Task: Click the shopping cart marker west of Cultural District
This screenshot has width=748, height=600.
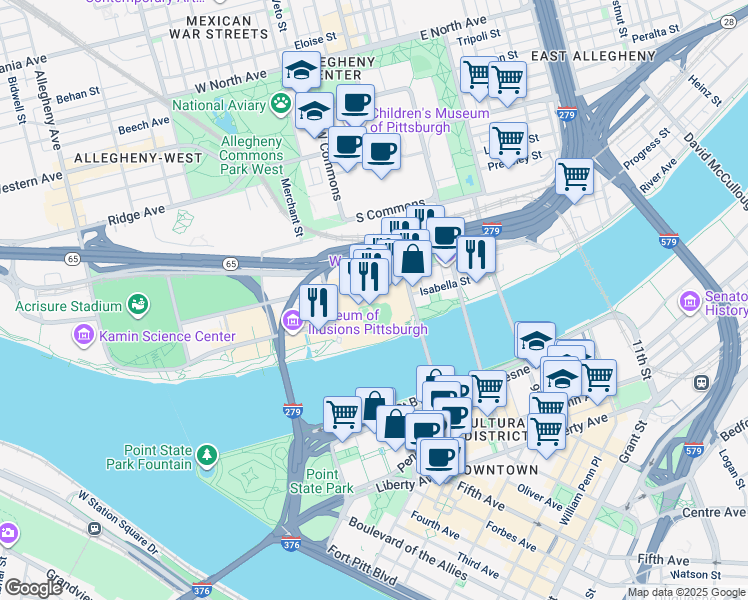Action: pos(343,415)
